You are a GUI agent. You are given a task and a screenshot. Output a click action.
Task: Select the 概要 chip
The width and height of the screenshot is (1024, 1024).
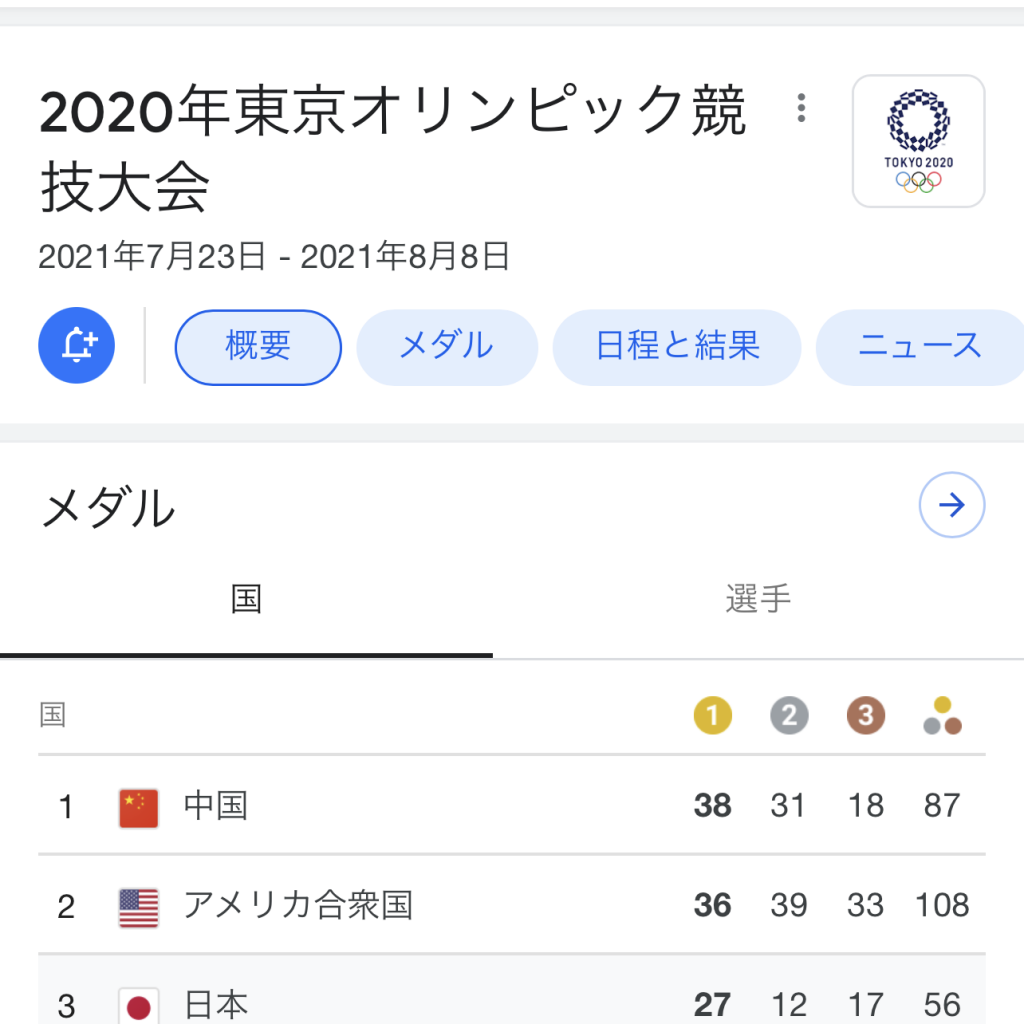pos(258,347)
